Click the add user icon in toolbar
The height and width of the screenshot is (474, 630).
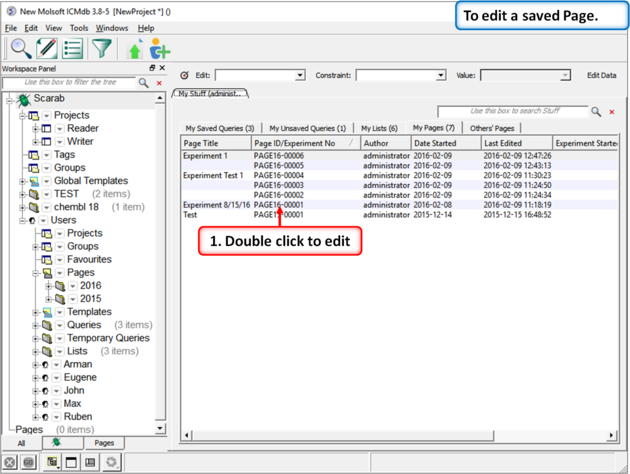[x=159, y=49]
